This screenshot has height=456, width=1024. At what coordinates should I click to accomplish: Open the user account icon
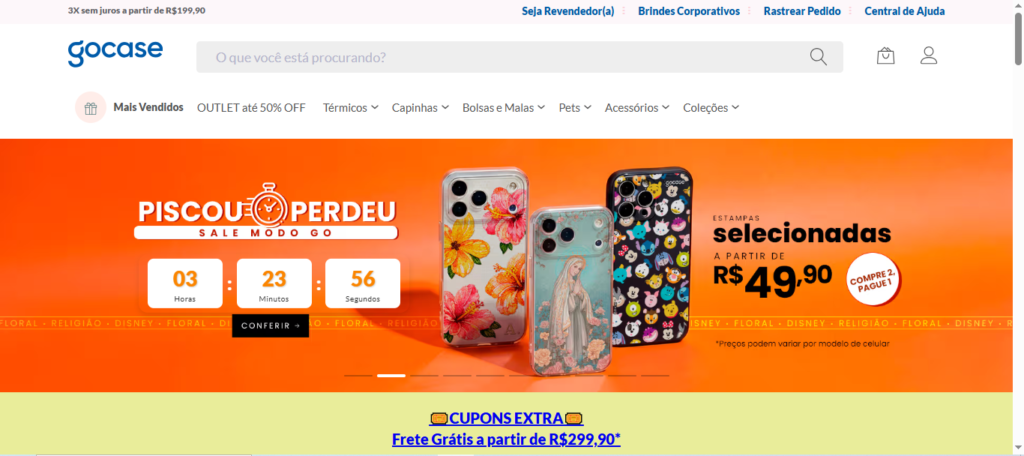[x=929, y=56]
